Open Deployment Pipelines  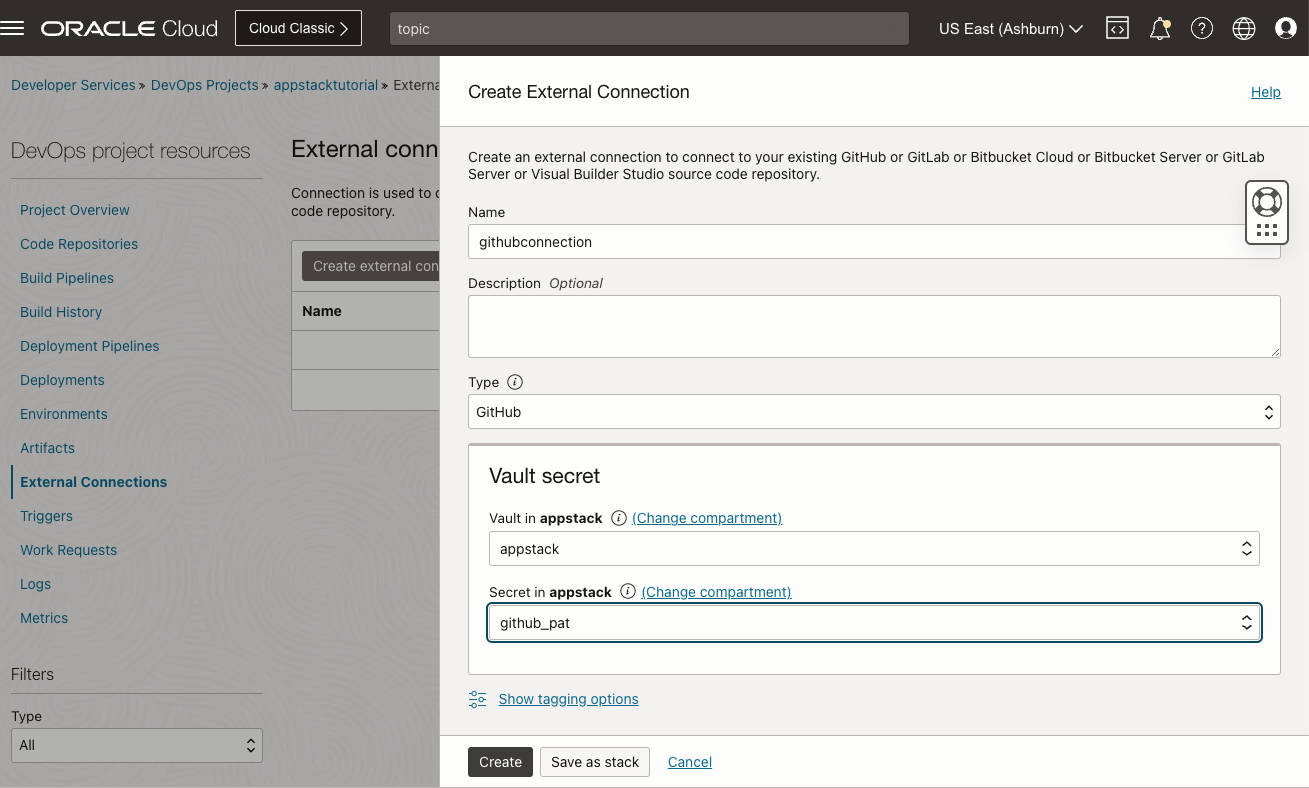point(90,346)
